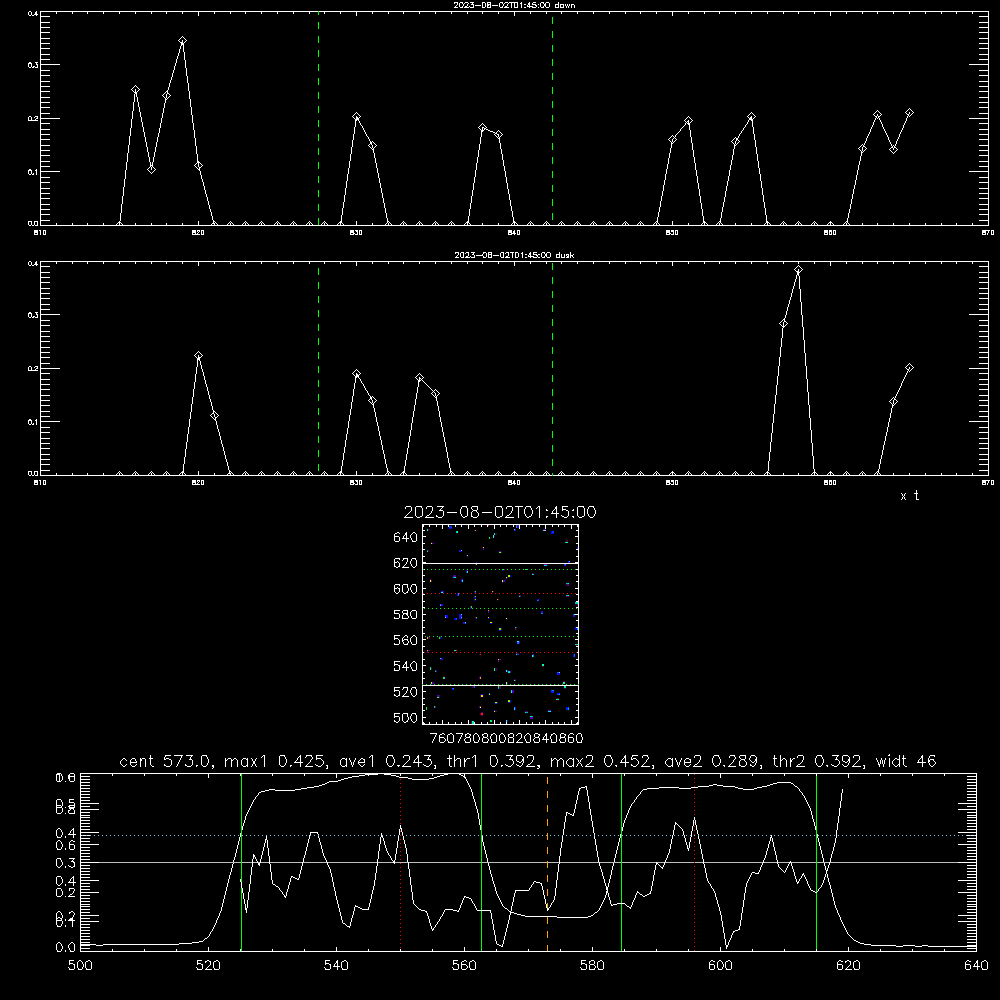
Task: Click the scatter image thumbnail in the center
Action: 501,624
